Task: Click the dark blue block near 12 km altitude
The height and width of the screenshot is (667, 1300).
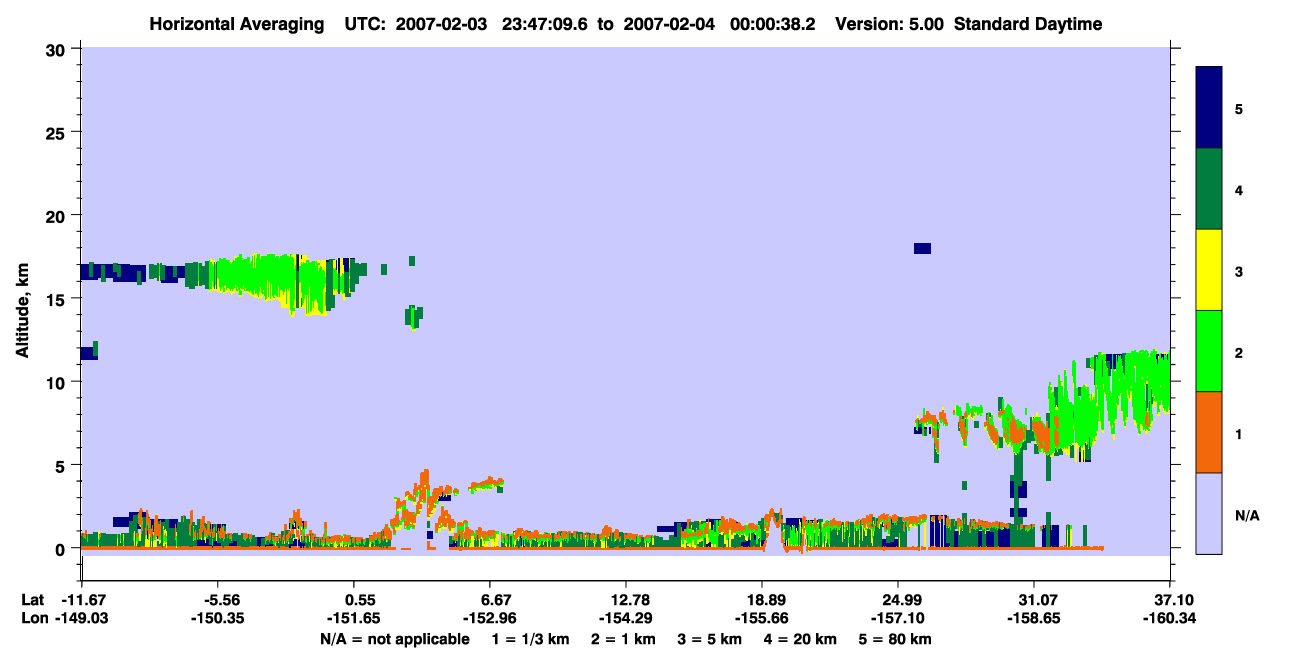Action: [88, 352]
